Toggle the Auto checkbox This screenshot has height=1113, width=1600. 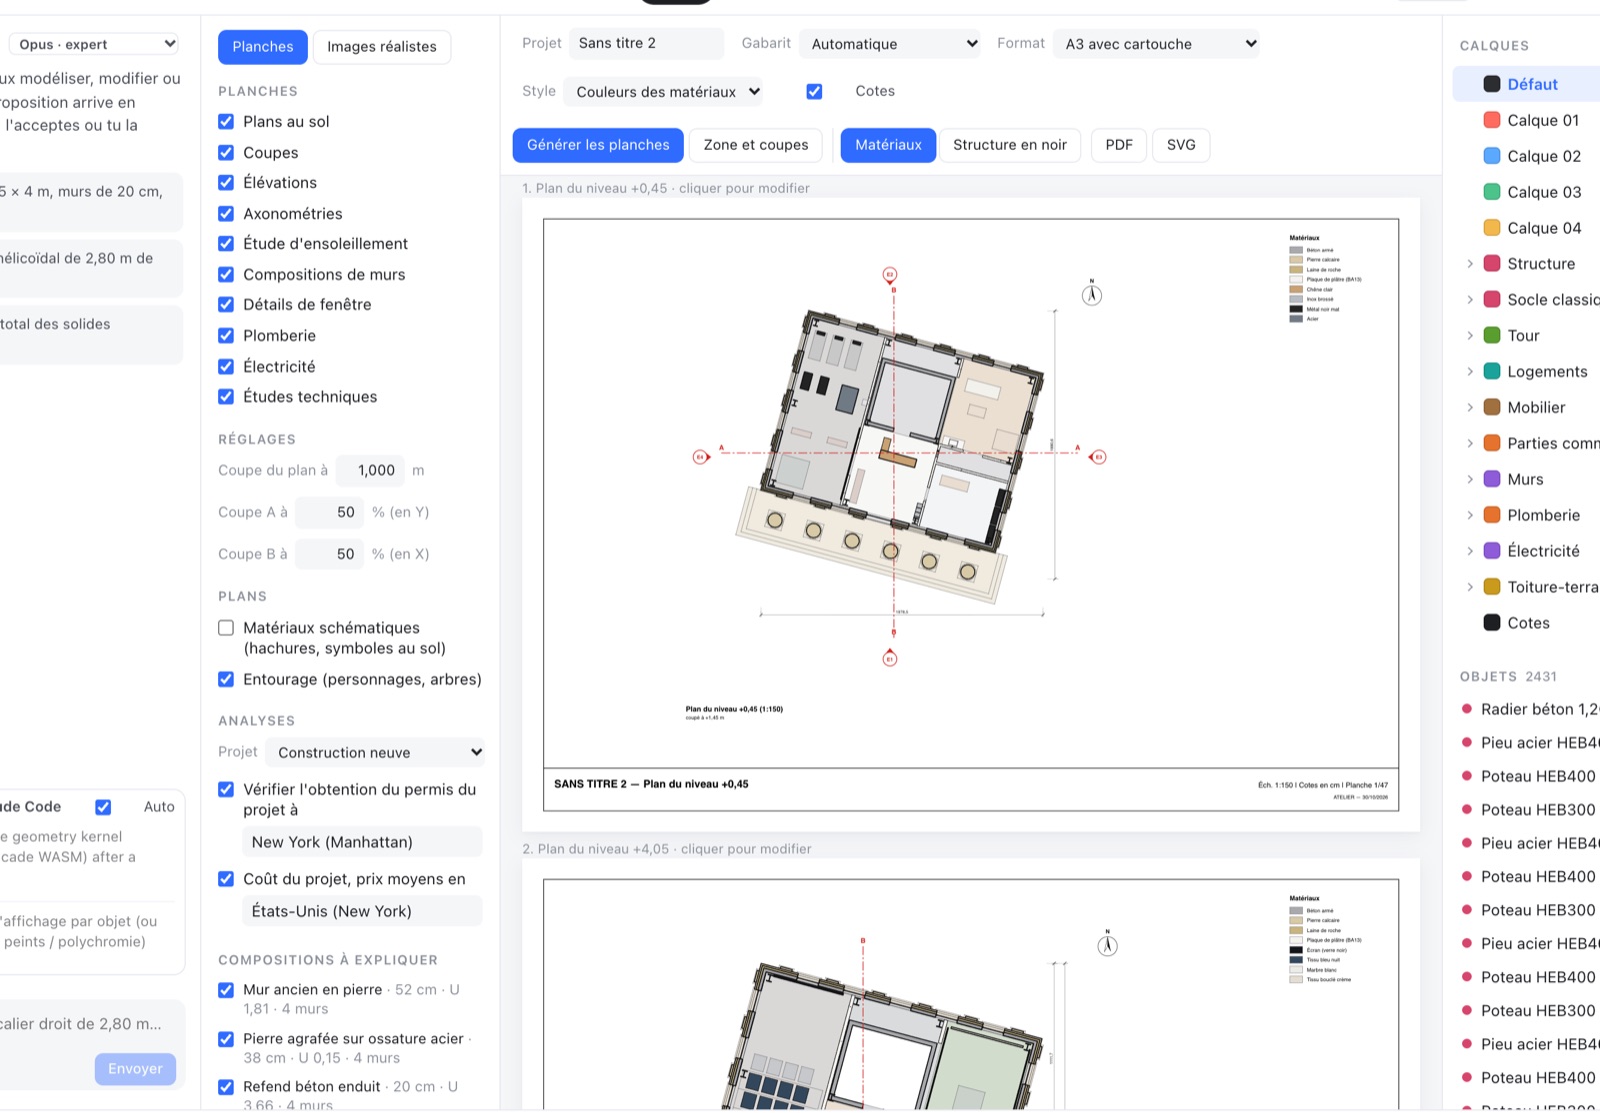(x=103, y=807)
